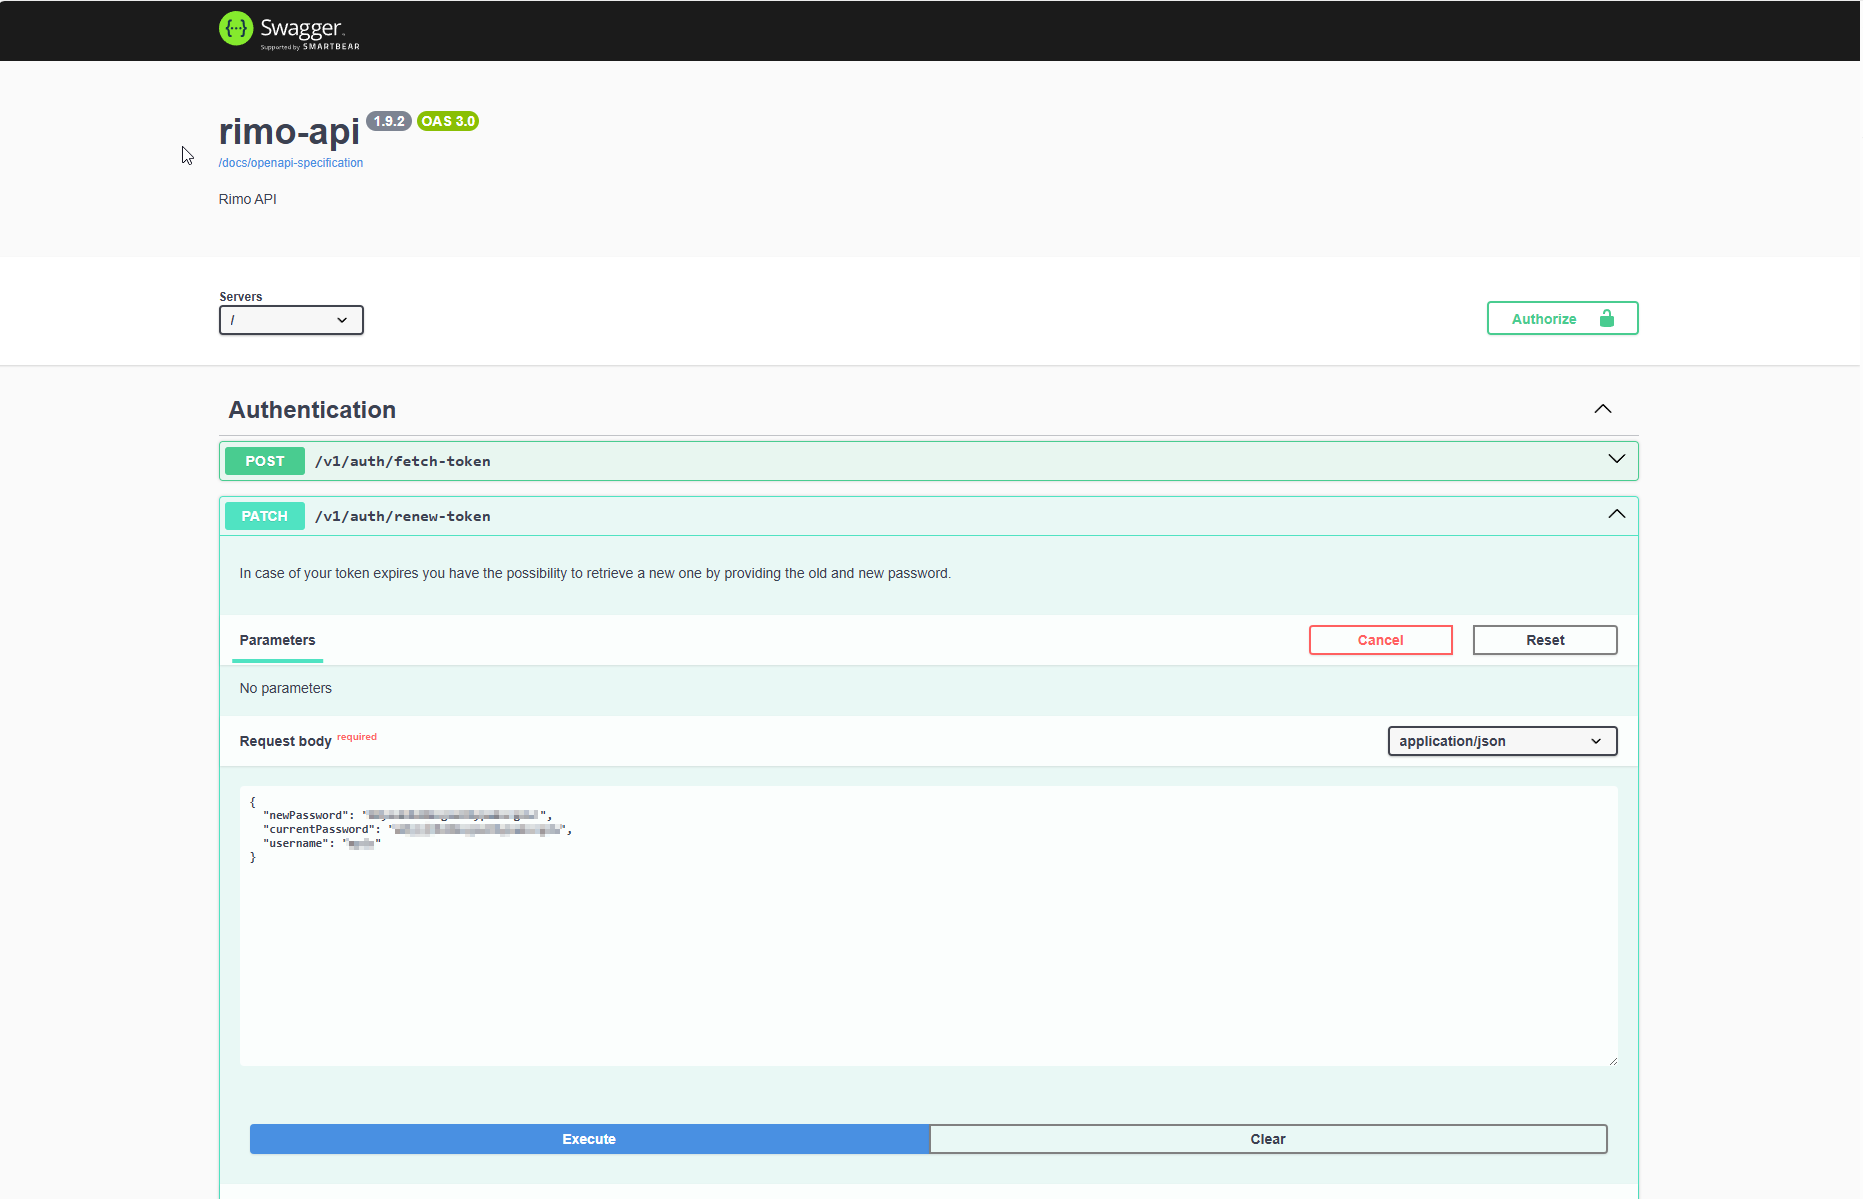
Task: Collapse the Authentication section
Action: (x=1602, y=409)
